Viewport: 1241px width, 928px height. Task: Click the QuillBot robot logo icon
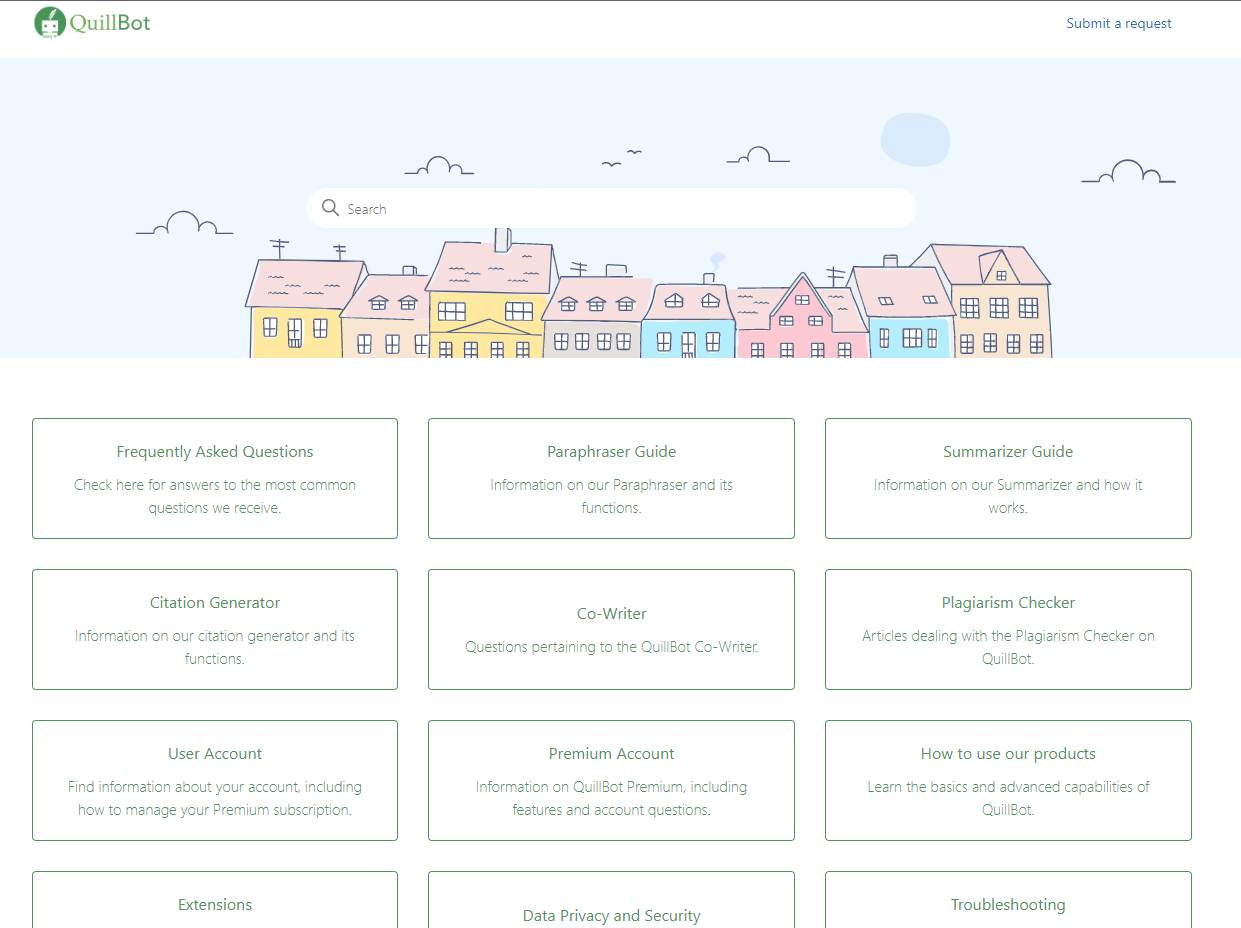(x=49, y=22)
